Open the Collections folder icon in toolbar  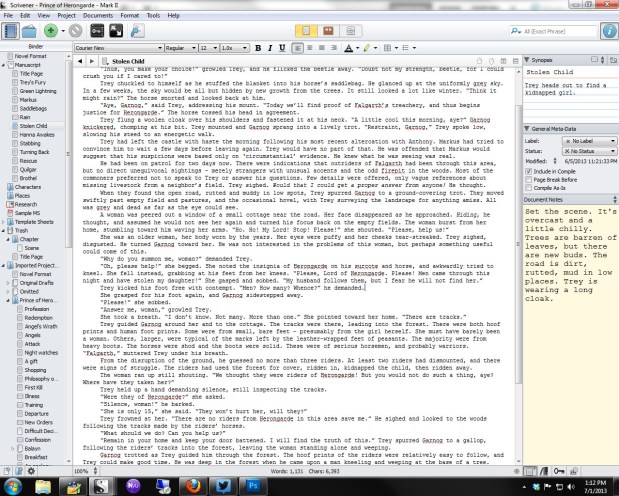[29, 31]
